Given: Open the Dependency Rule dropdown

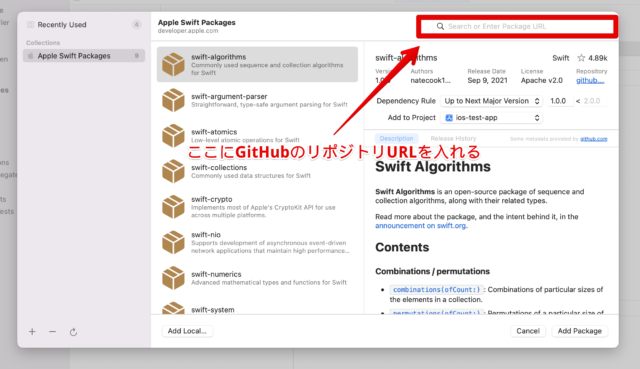Looking at the screenshot, I should tap(492, 101).
